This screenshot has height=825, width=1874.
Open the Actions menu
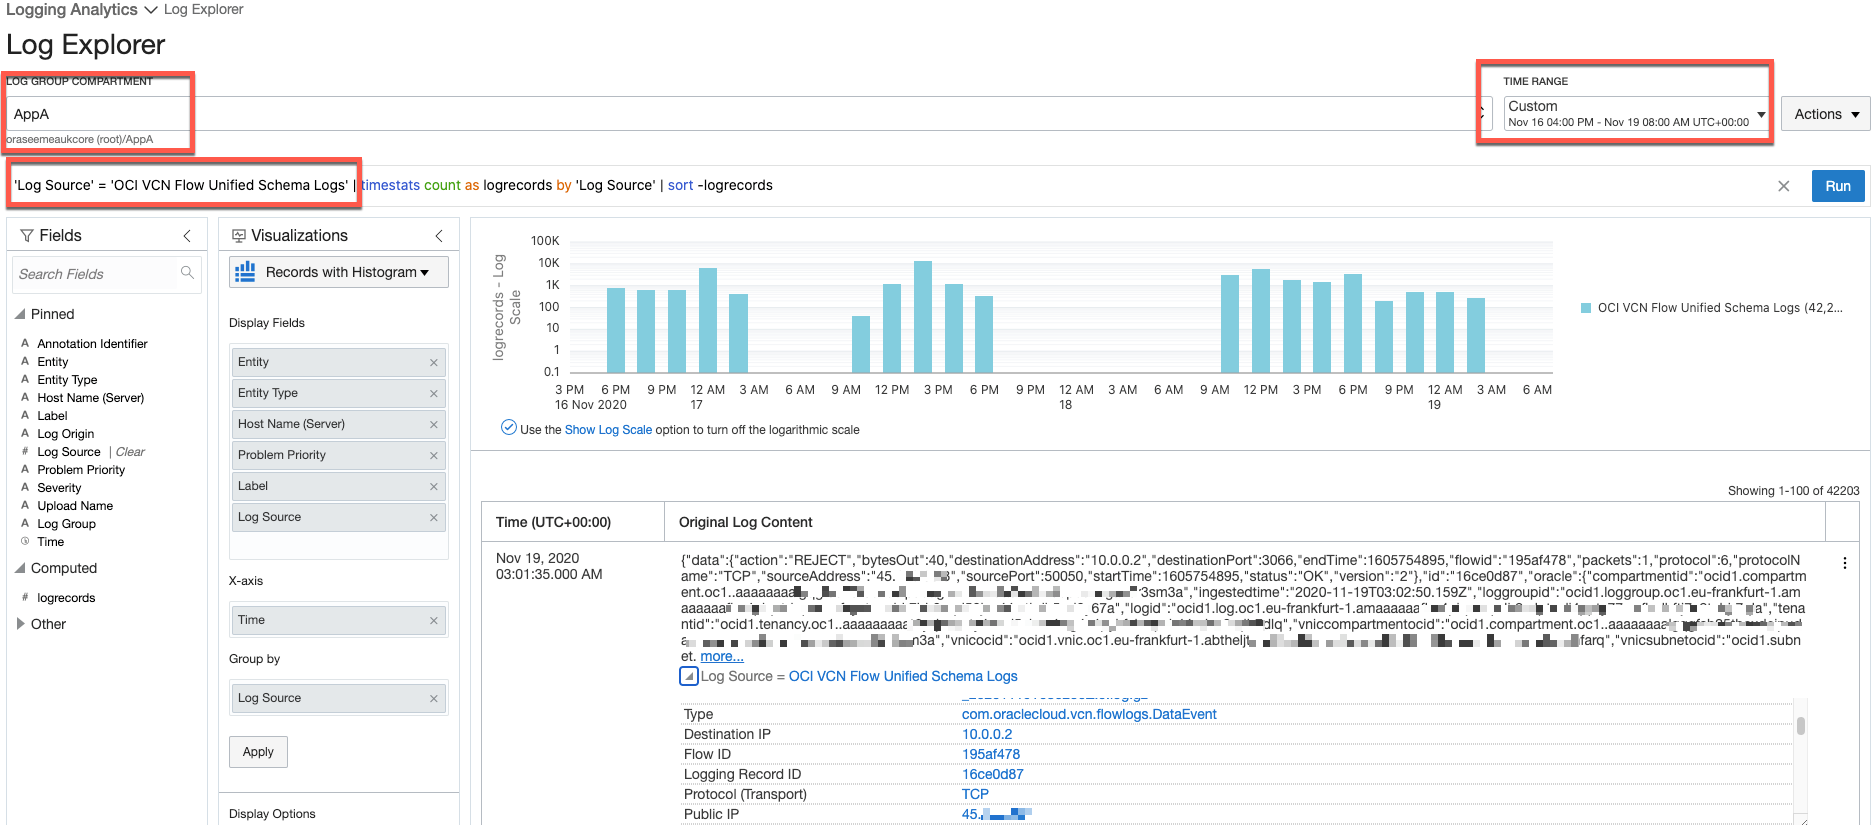pyautogui.click(x=1826, y=114)
